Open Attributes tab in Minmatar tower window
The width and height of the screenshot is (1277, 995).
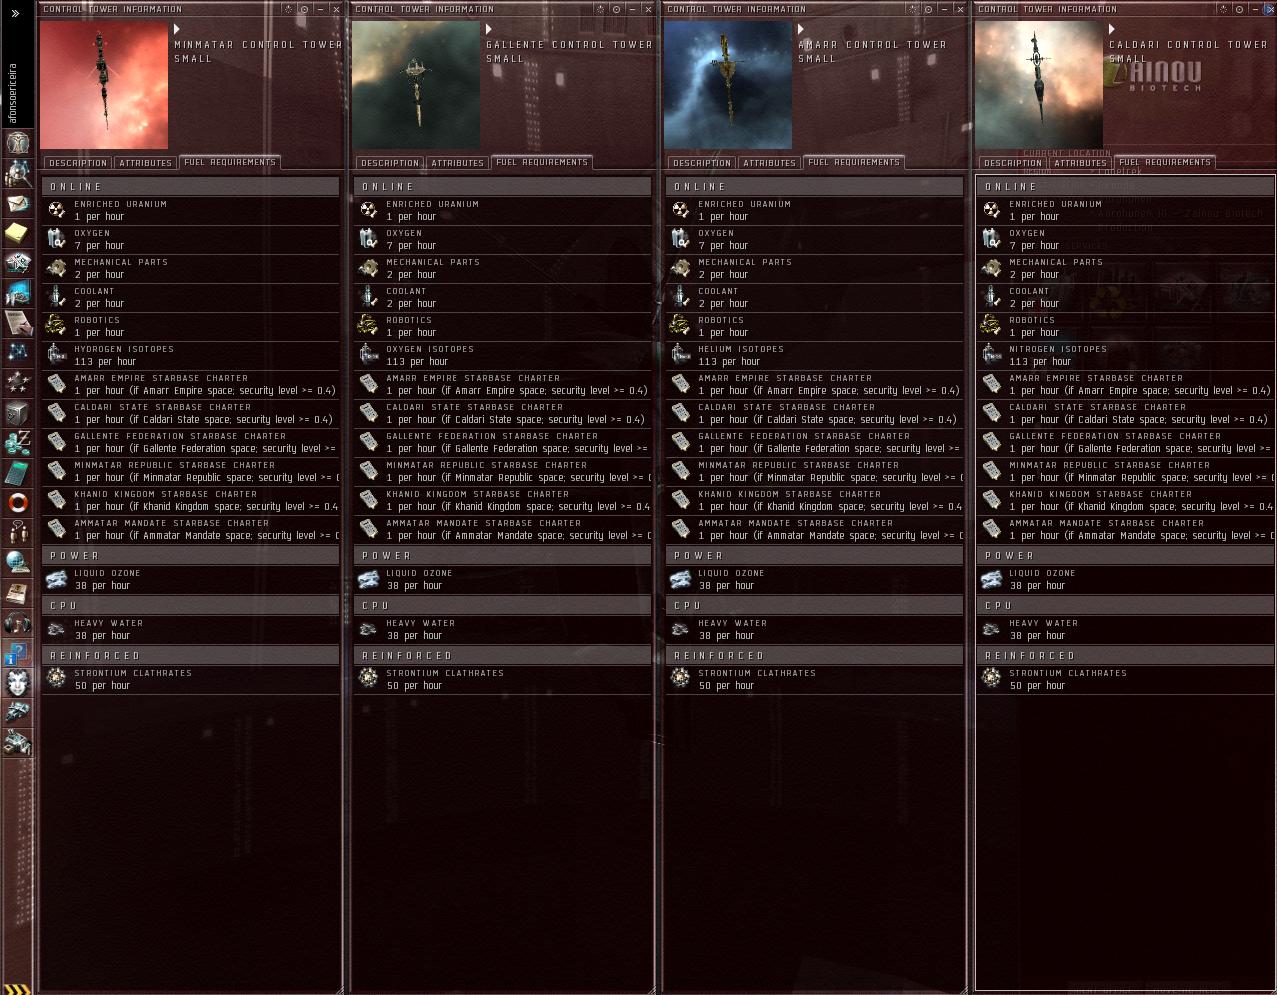[145, 163]
